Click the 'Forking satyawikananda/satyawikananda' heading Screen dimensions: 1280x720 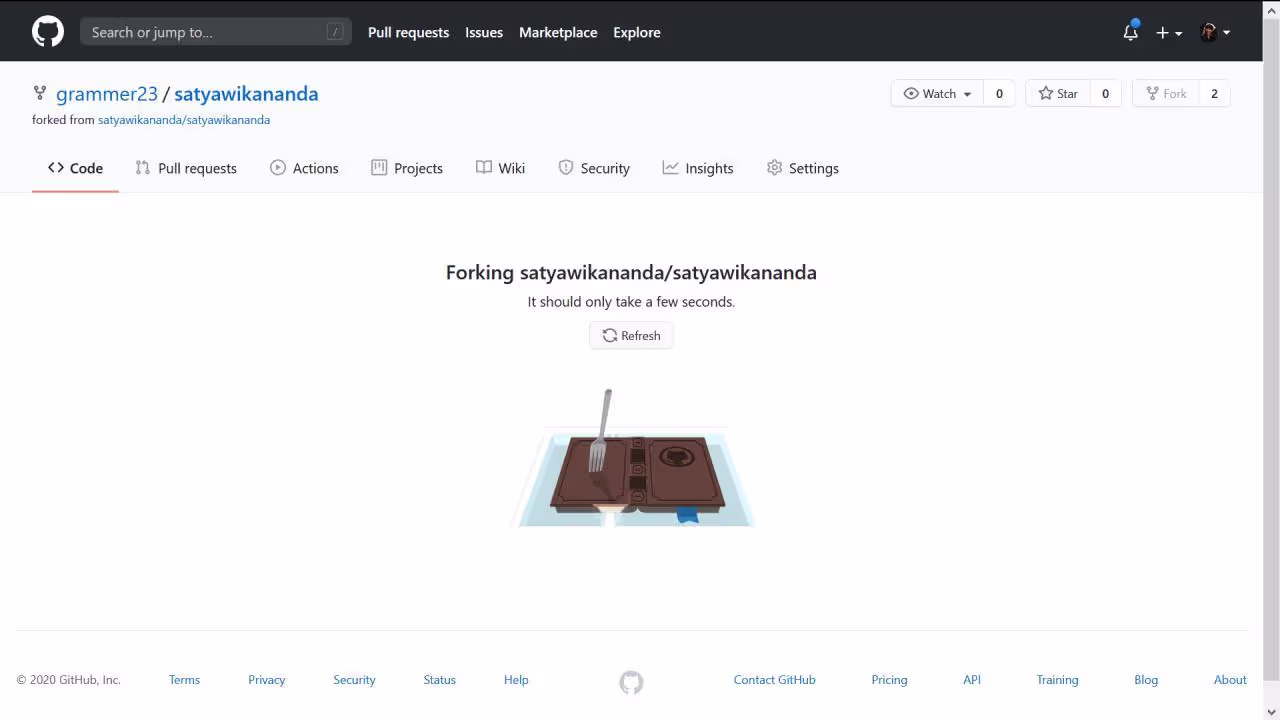[x=631, y=272]
